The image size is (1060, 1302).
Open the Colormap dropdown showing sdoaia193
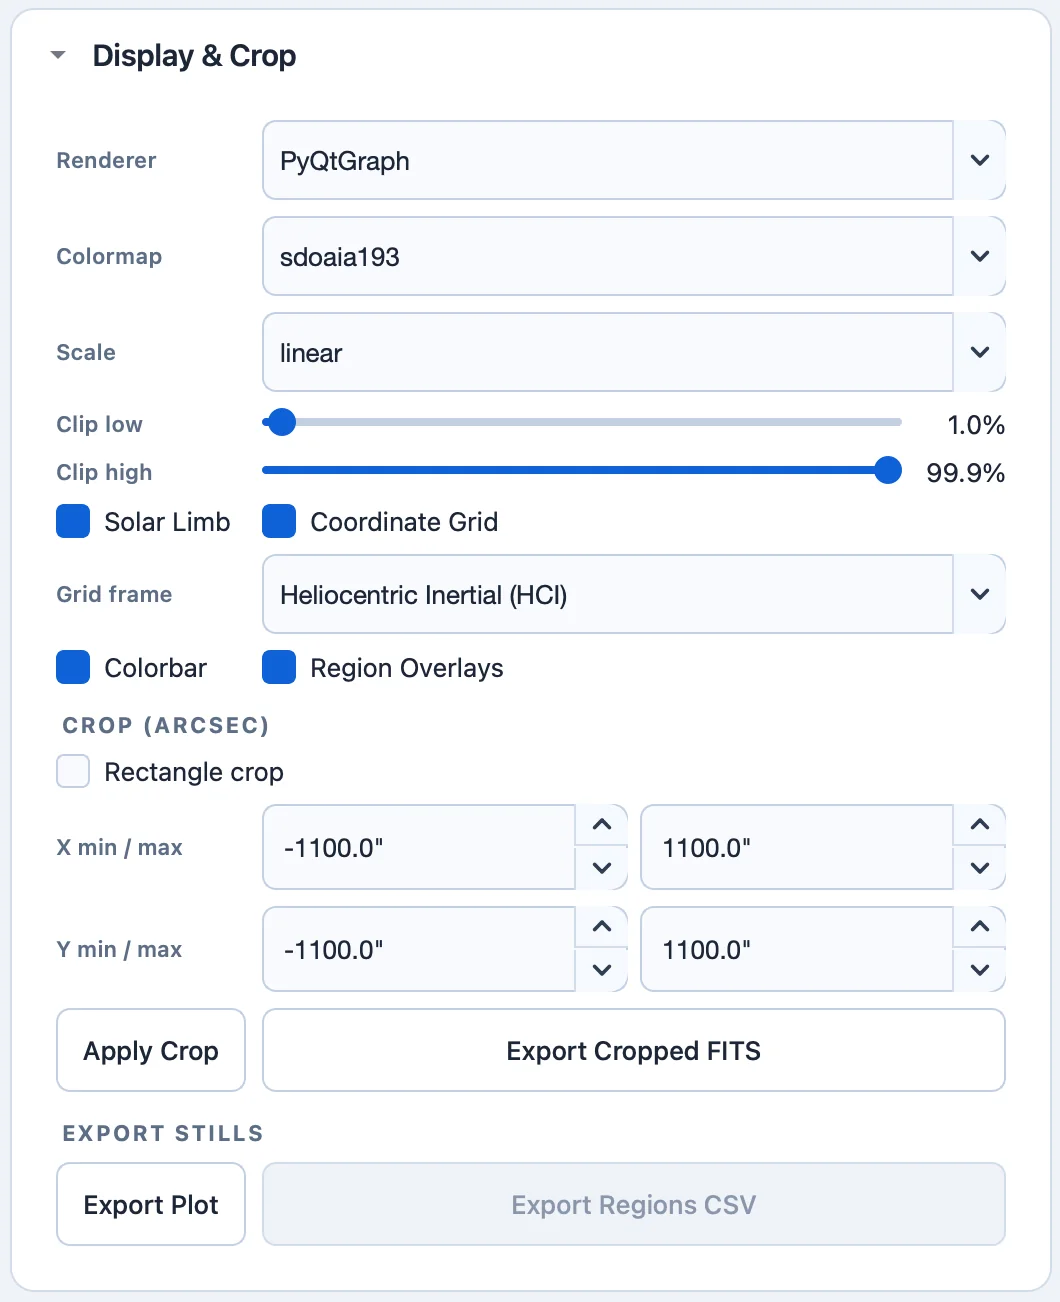[633, 257]
